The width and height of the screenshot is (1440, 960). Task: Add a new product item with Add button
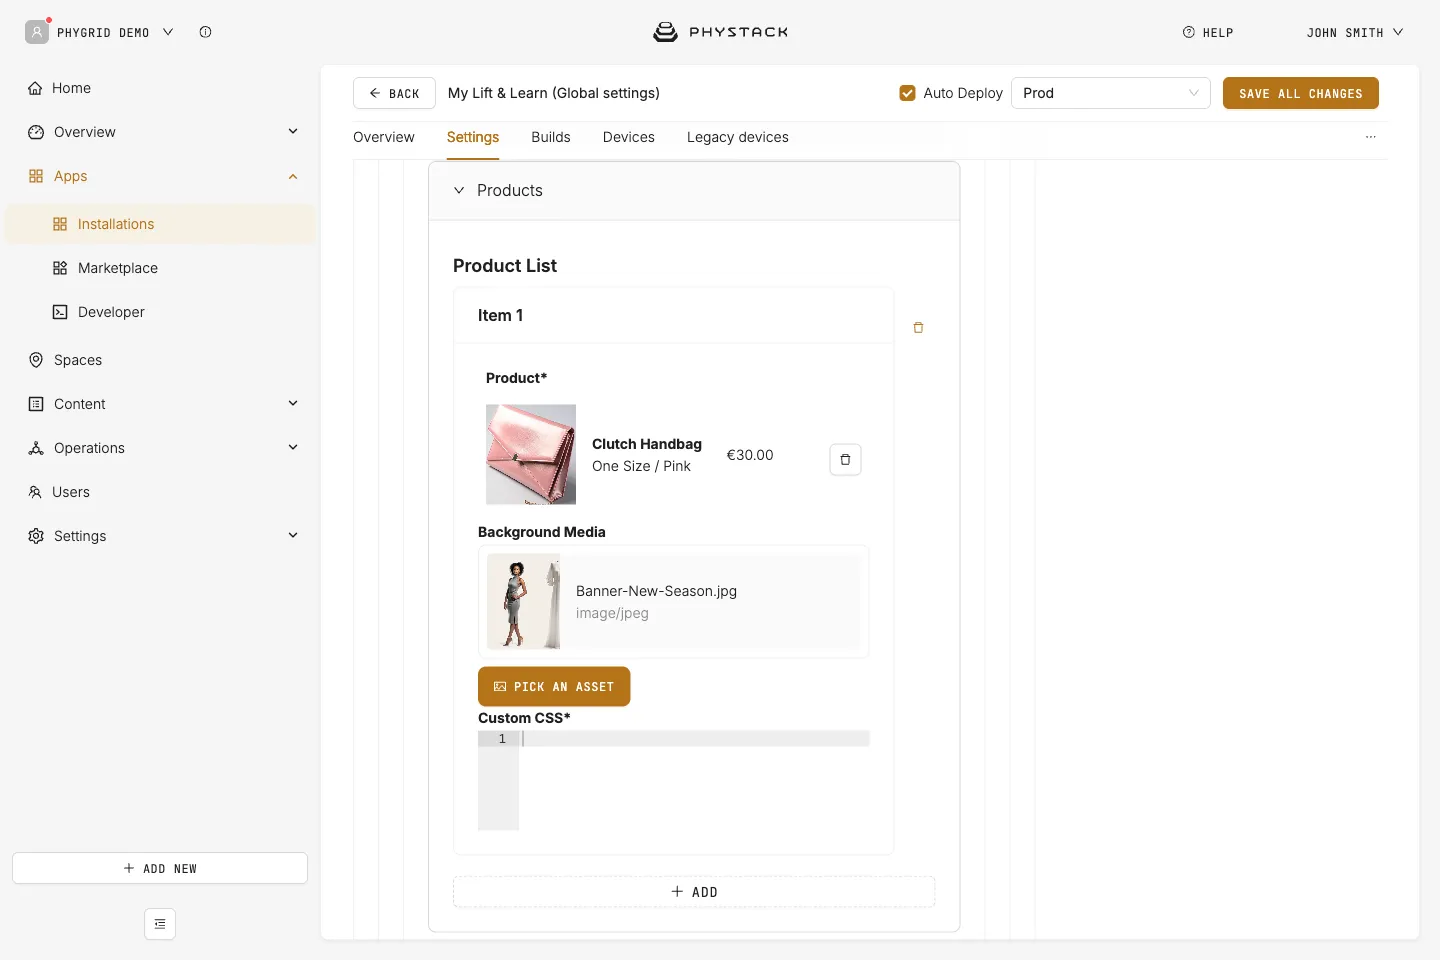pyautogui.click(x=694, y=892)
